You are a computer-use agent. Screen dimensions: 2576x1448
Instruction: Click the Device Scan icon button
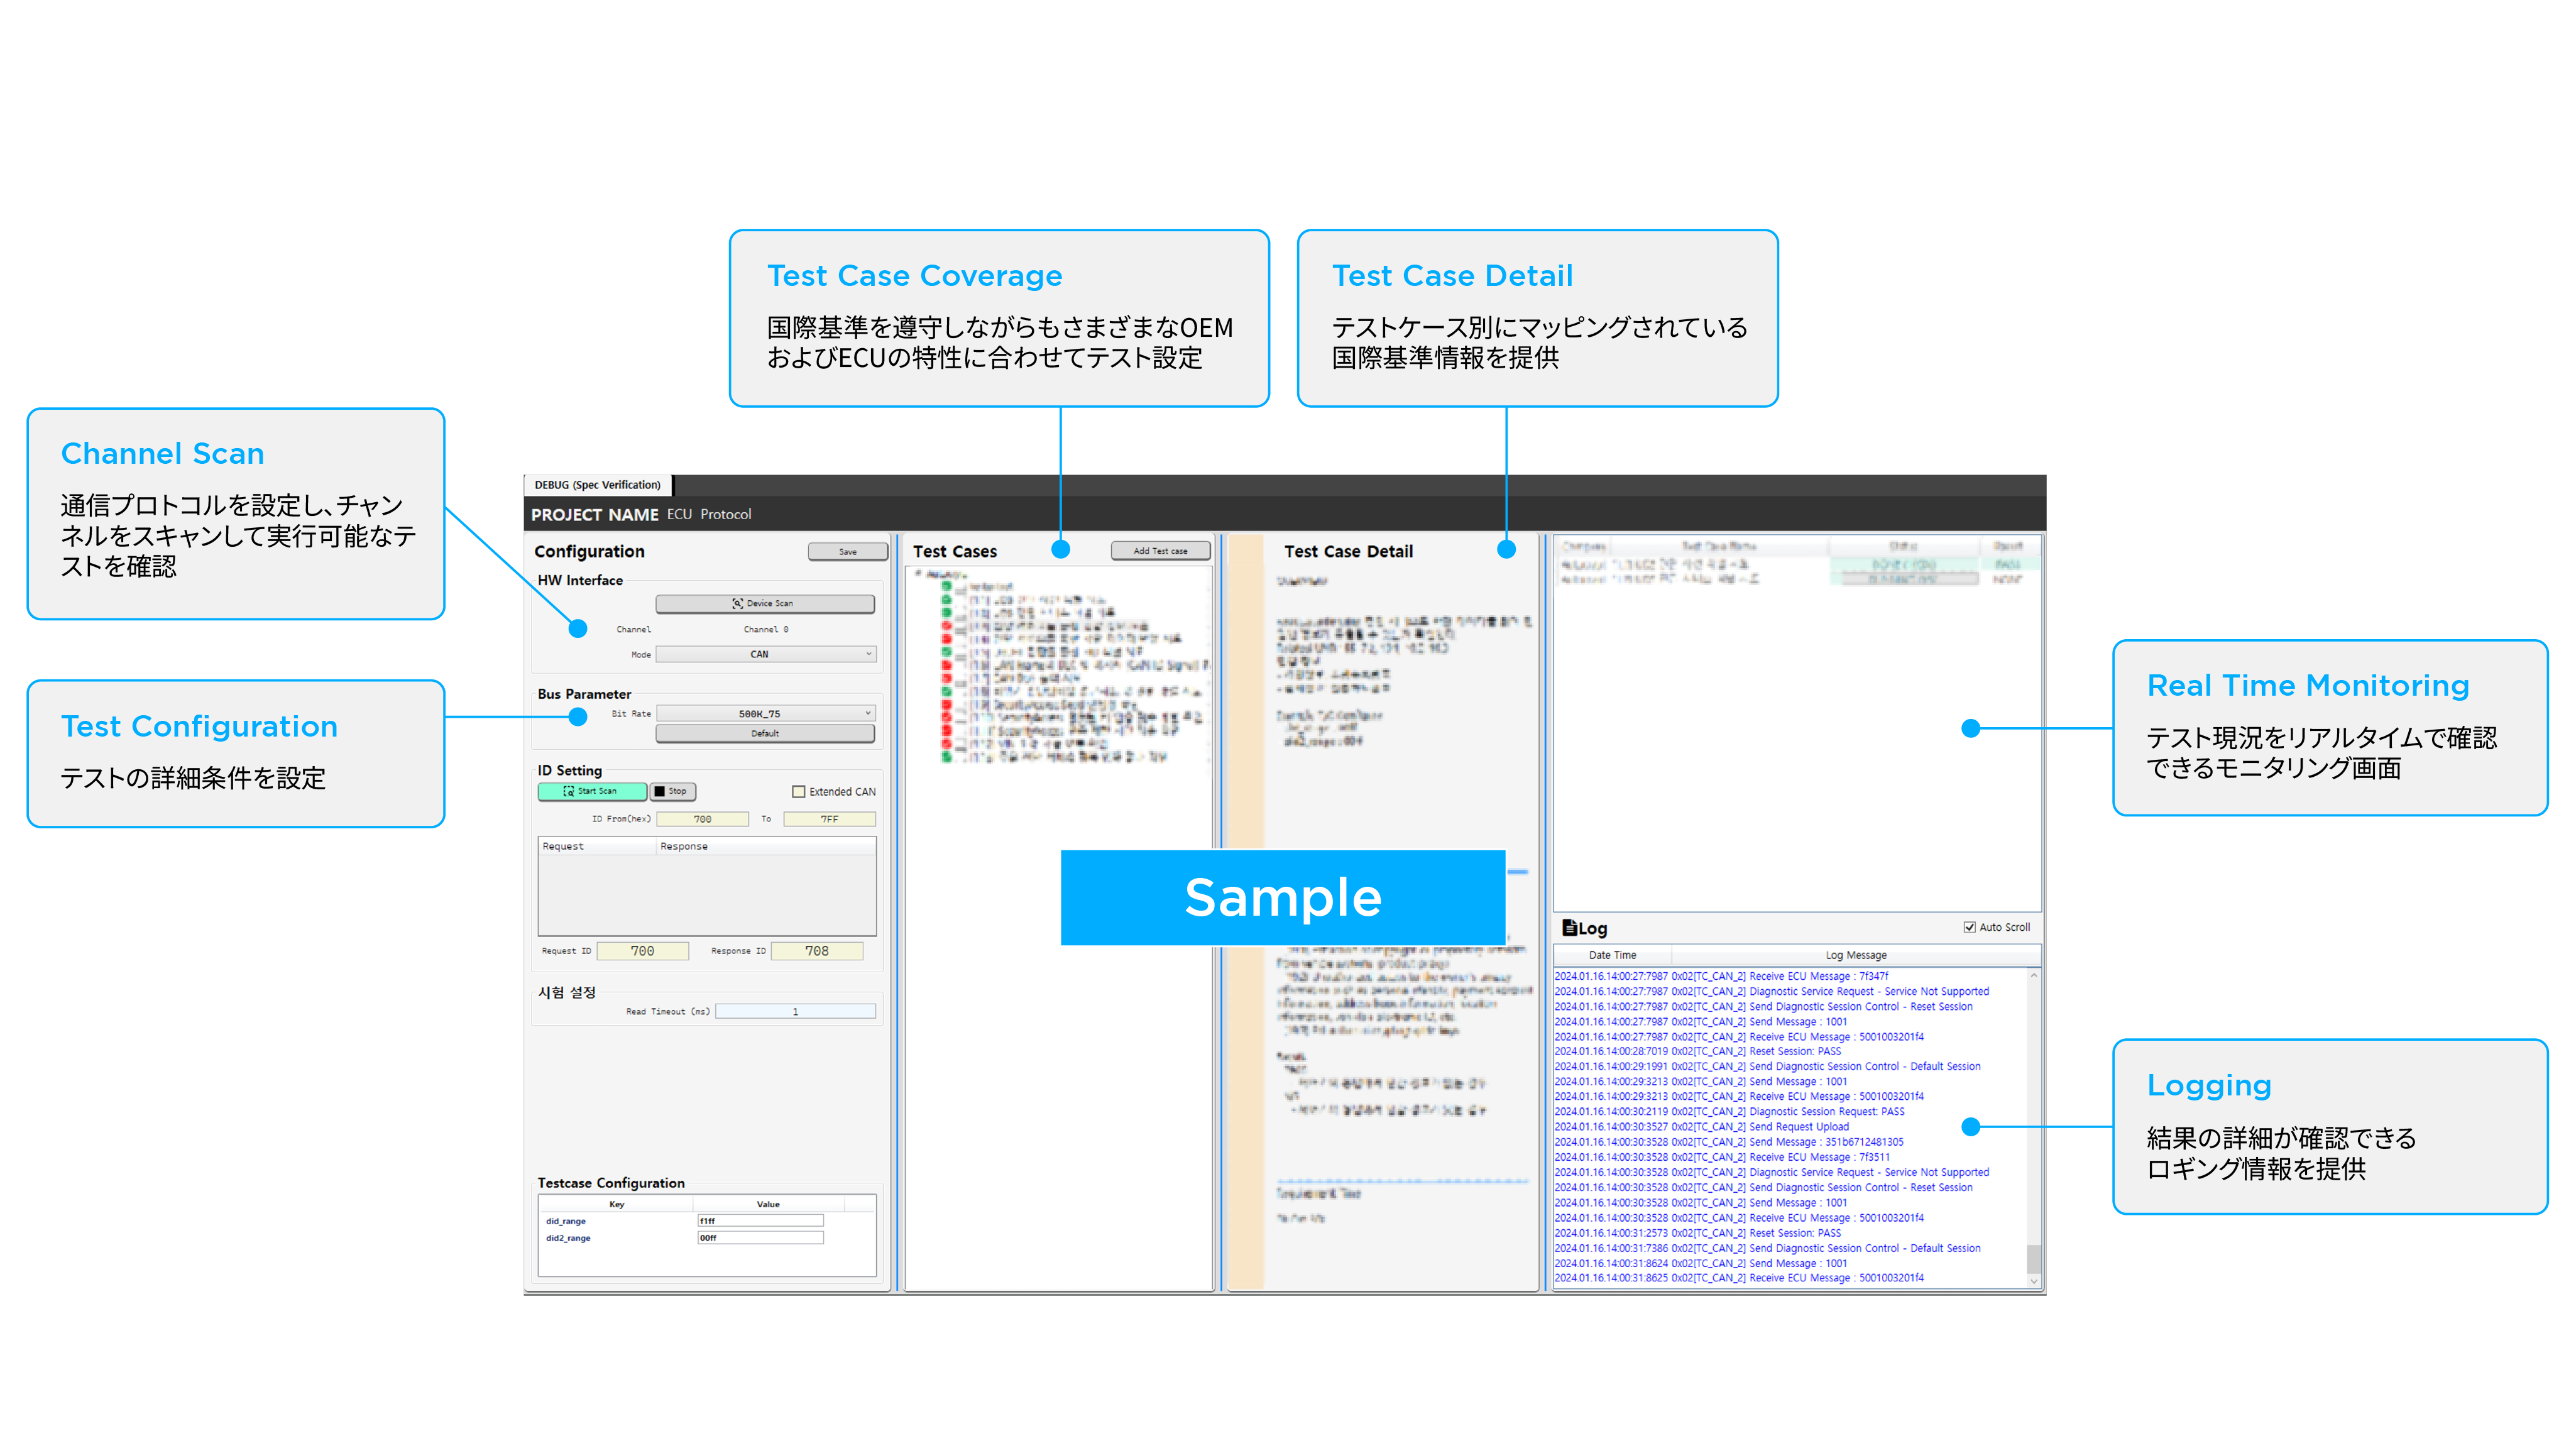click(738, 604)
